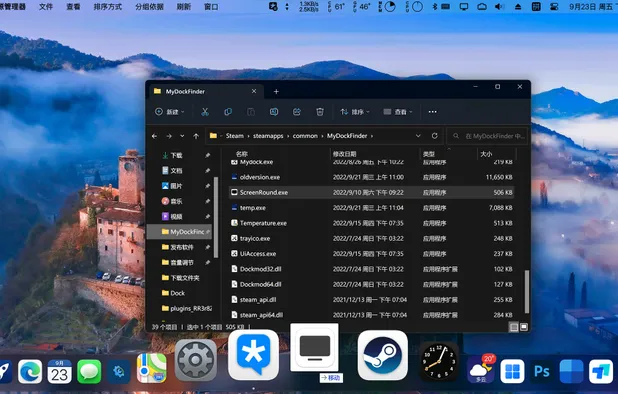Sort by the 修改日期 column header
Image resolution: width=618 pixels, height=394 pixels.
344,154
